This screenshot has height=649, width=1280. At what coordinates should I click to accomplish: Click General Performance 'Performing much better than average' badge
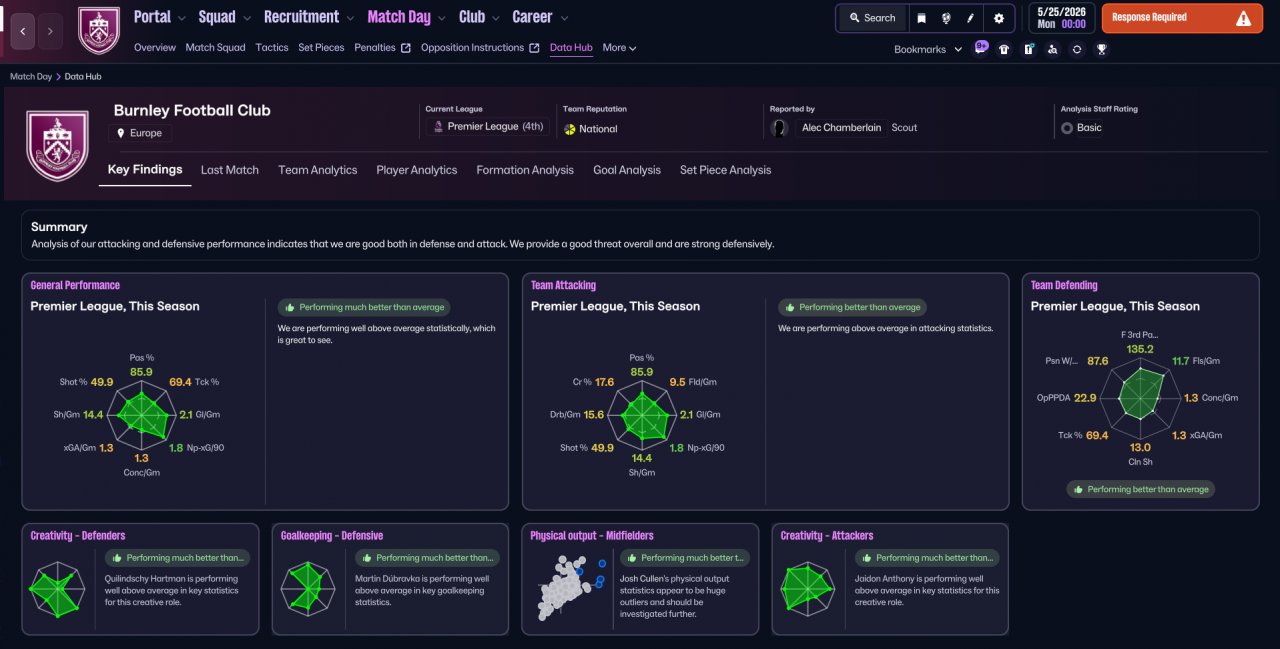tap(364, 308)
